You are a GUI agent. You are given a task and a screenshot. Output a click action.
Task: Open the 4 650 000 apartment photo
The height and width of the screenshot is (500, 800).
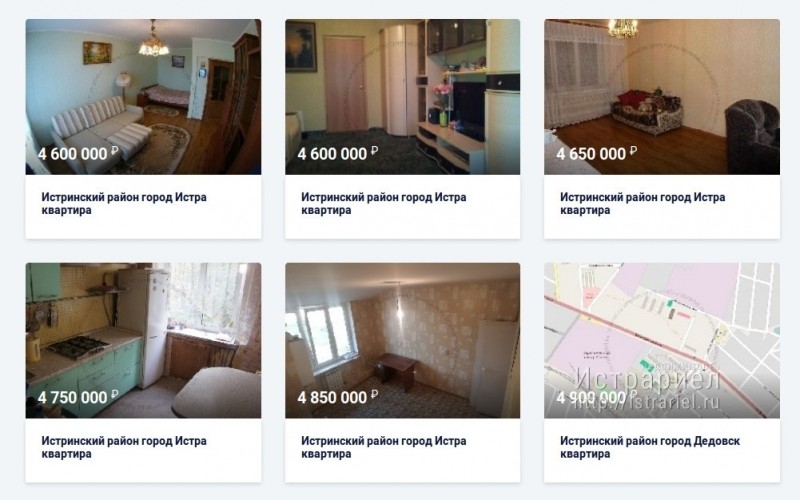pos(662,96)
